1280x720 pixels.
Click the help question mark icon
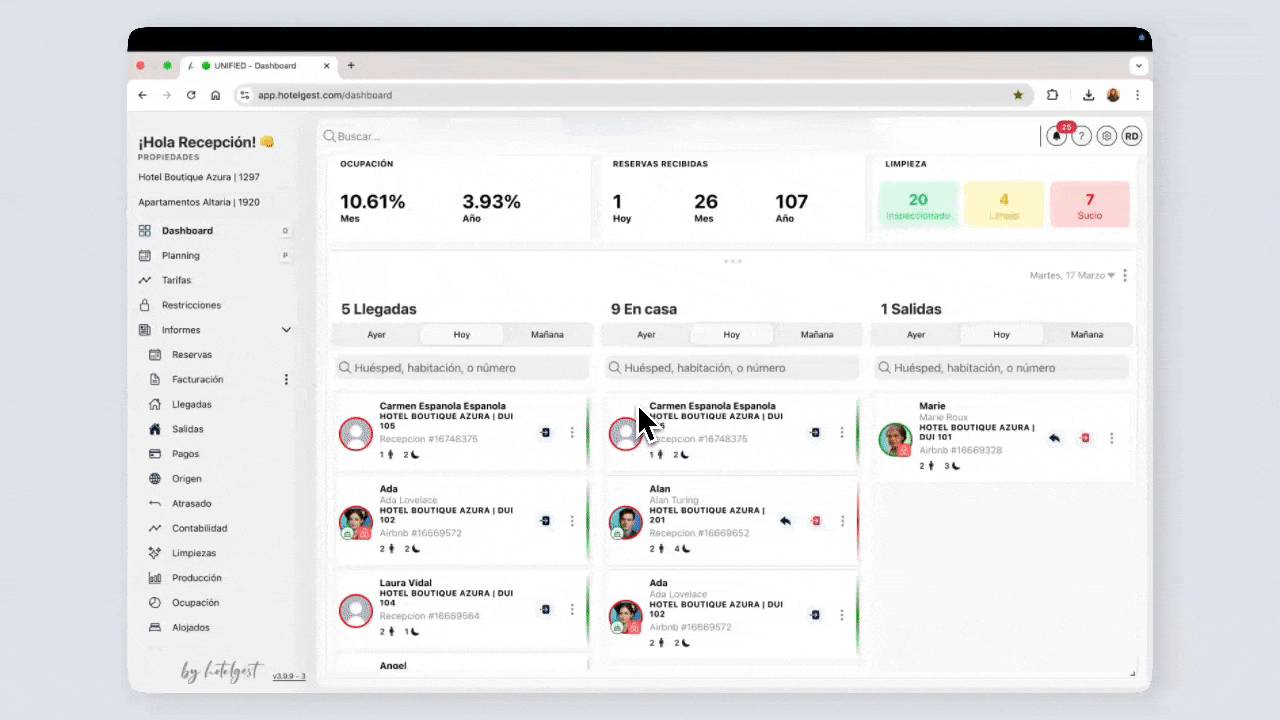[x=1081, y=137]
